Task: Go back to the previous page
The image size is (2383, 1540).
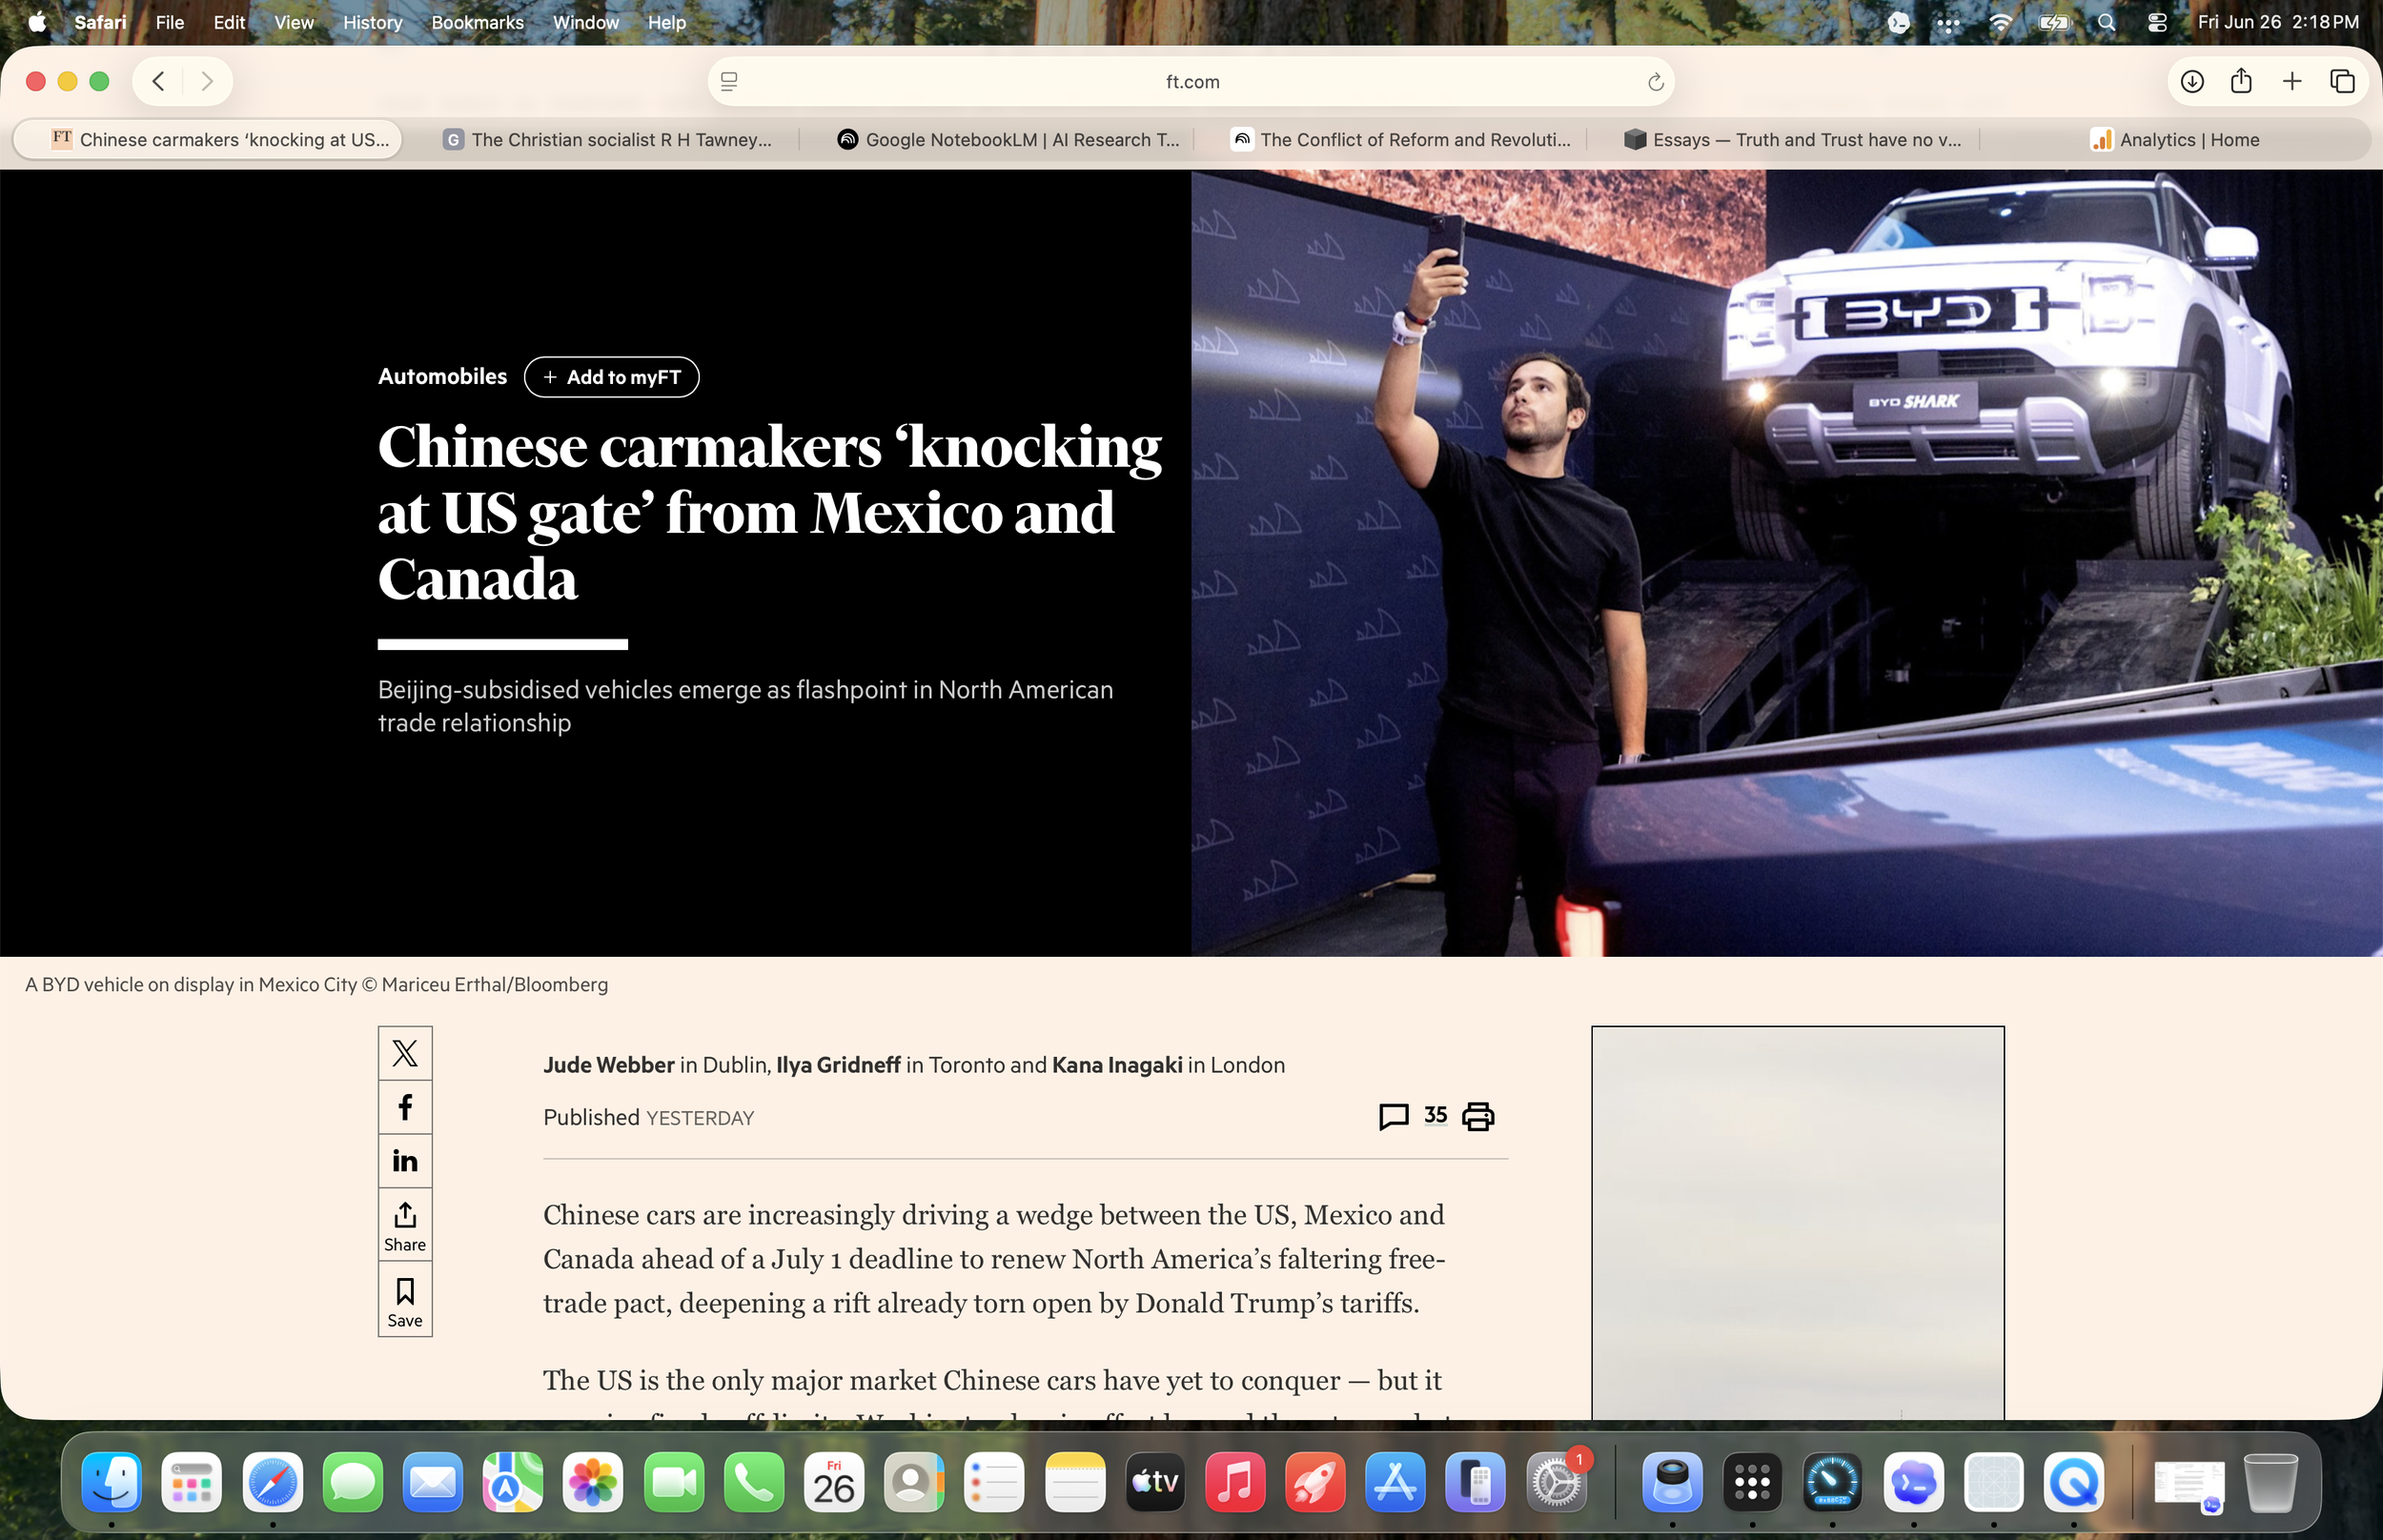Action: click(x=158, y=81)
